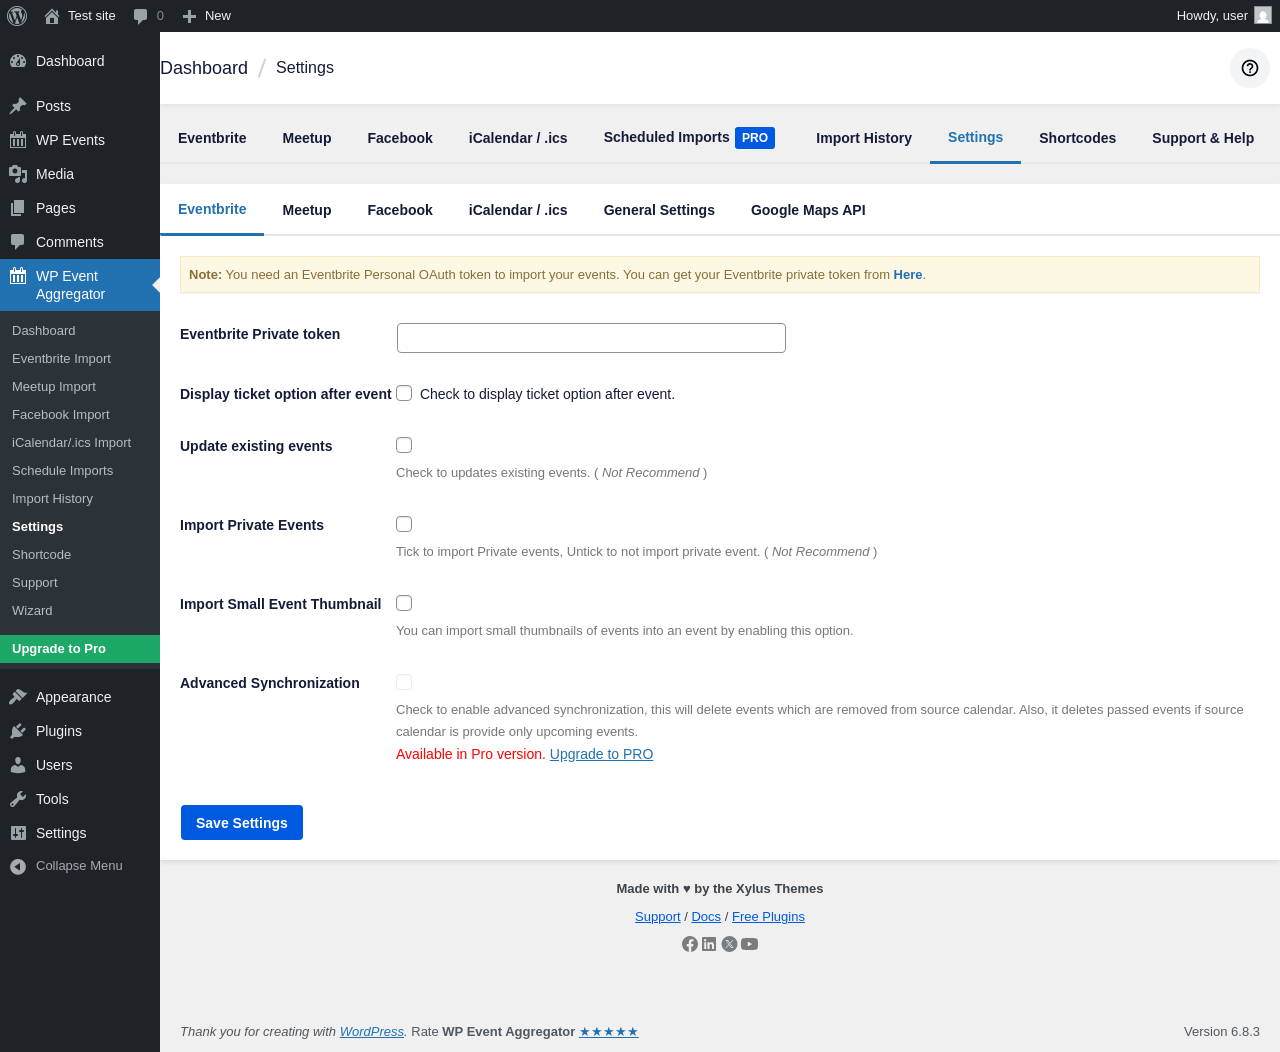
Task: Check the Import Private Events checkbox
Action: [404, 524]
